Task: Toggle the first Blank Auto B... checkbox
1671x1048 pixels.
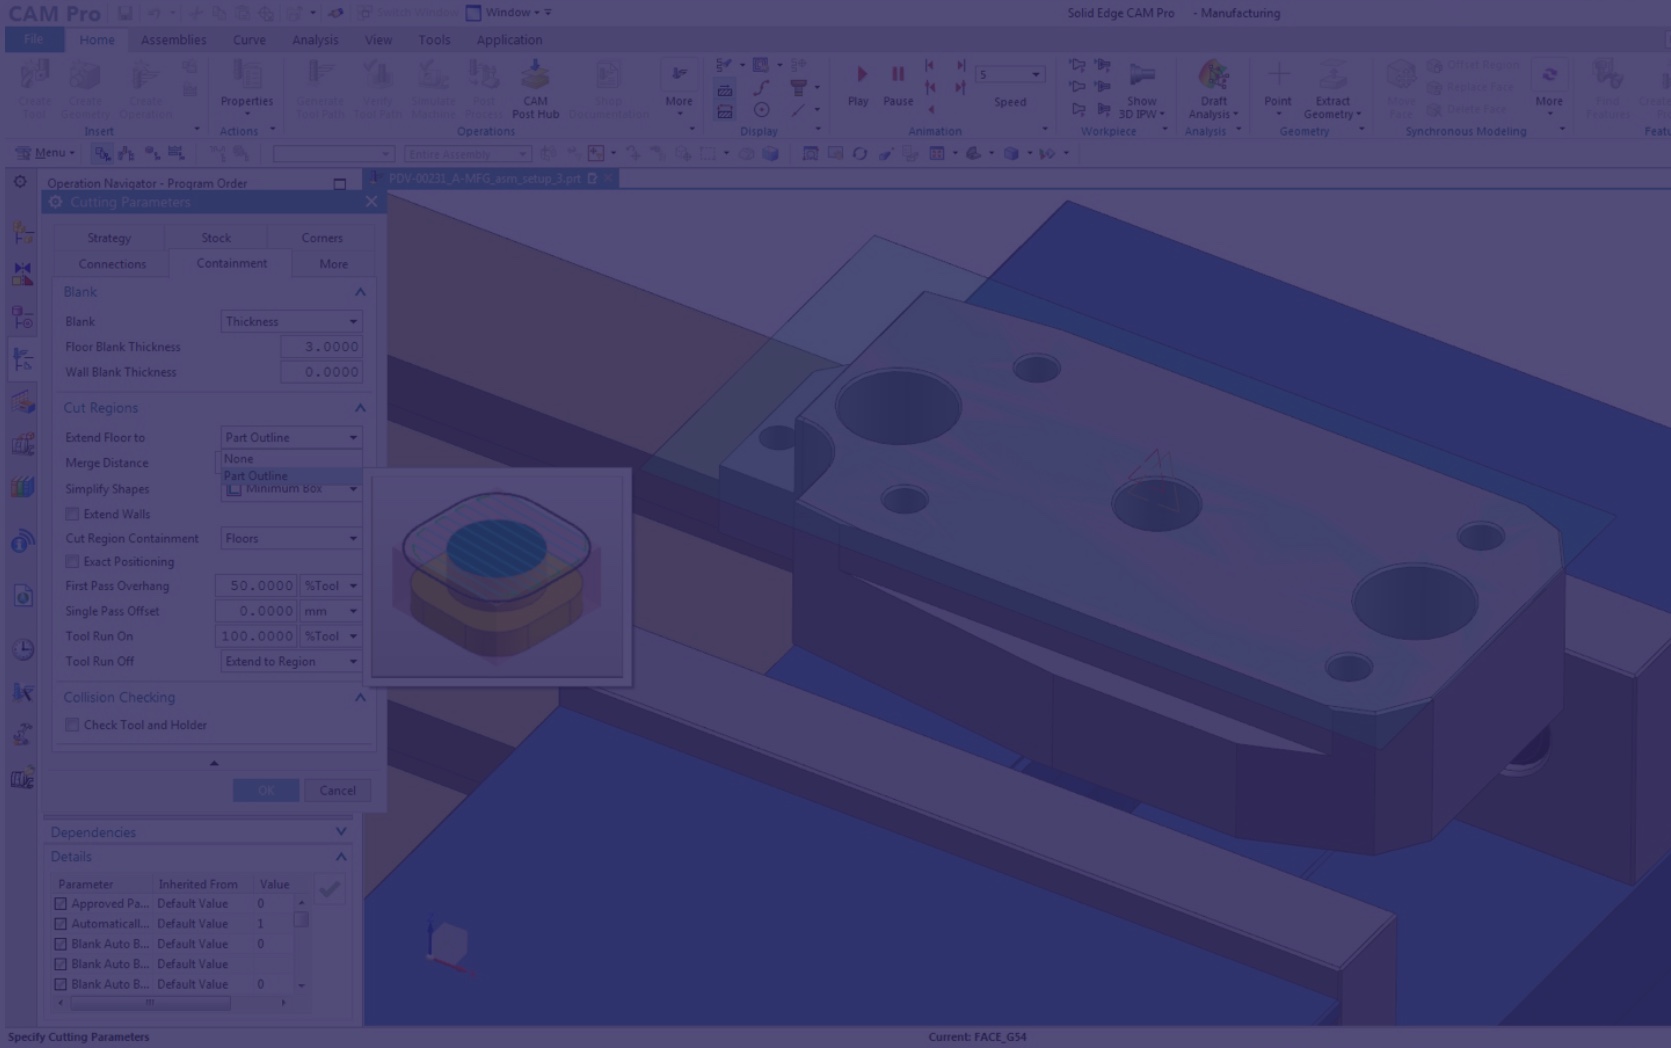Action: [60, 944]
